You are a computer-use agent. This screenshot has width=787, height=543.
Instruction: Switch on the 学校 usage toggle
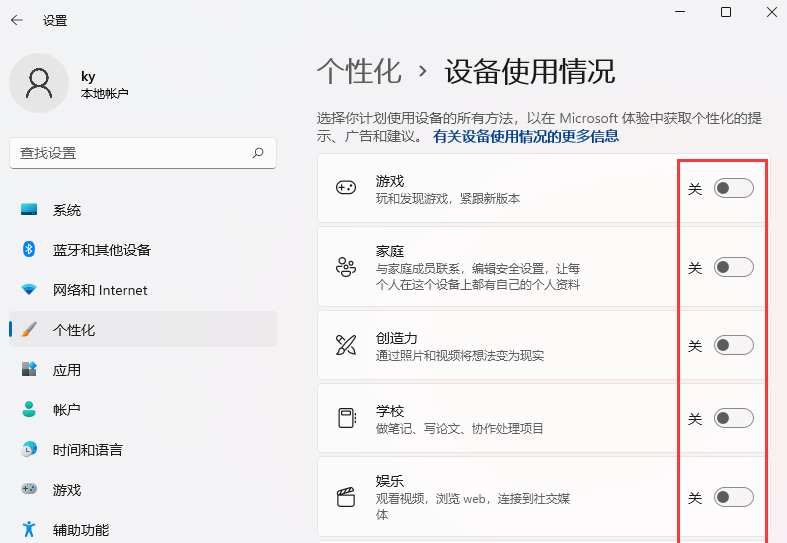[733, 418]
